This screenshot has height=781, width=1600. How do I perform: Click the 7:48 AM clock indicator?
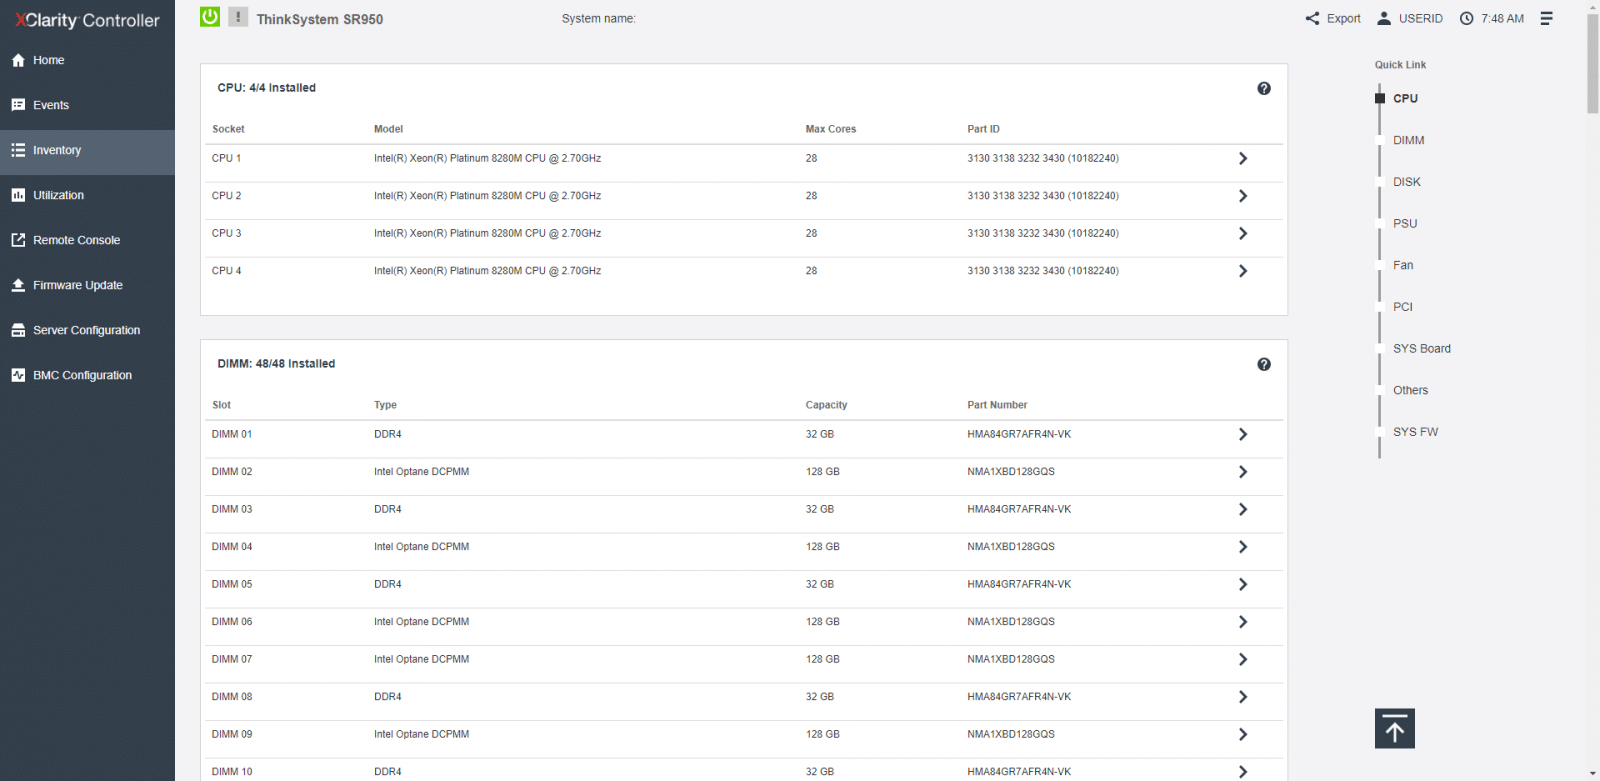[1492, 18]
